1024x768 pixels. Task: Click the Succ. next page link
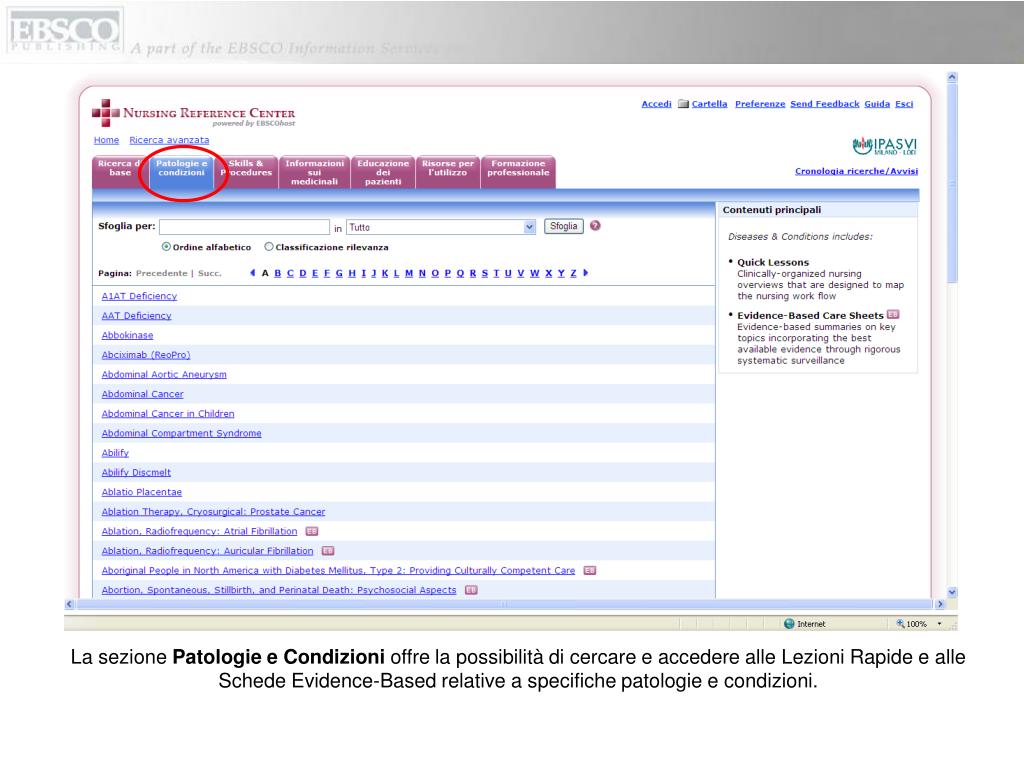coord(210,273)
